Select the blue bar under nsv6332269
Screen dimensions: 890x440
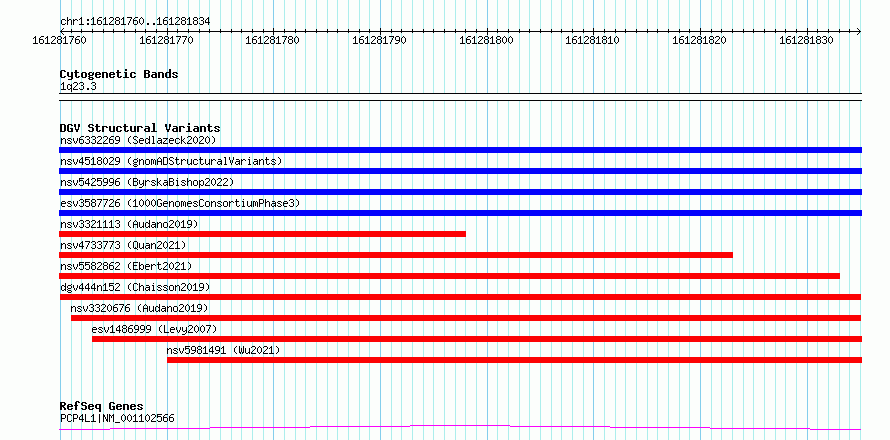coord(460,150)
